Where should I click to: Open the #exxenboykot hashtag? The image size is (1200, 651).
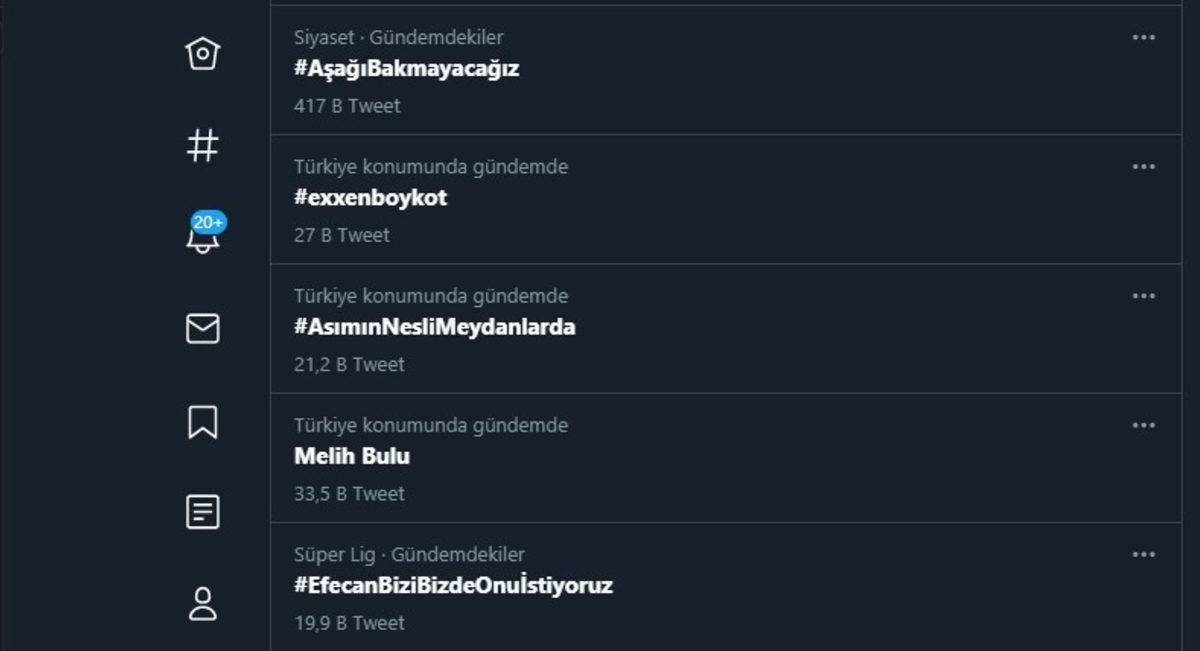point(369,197)
